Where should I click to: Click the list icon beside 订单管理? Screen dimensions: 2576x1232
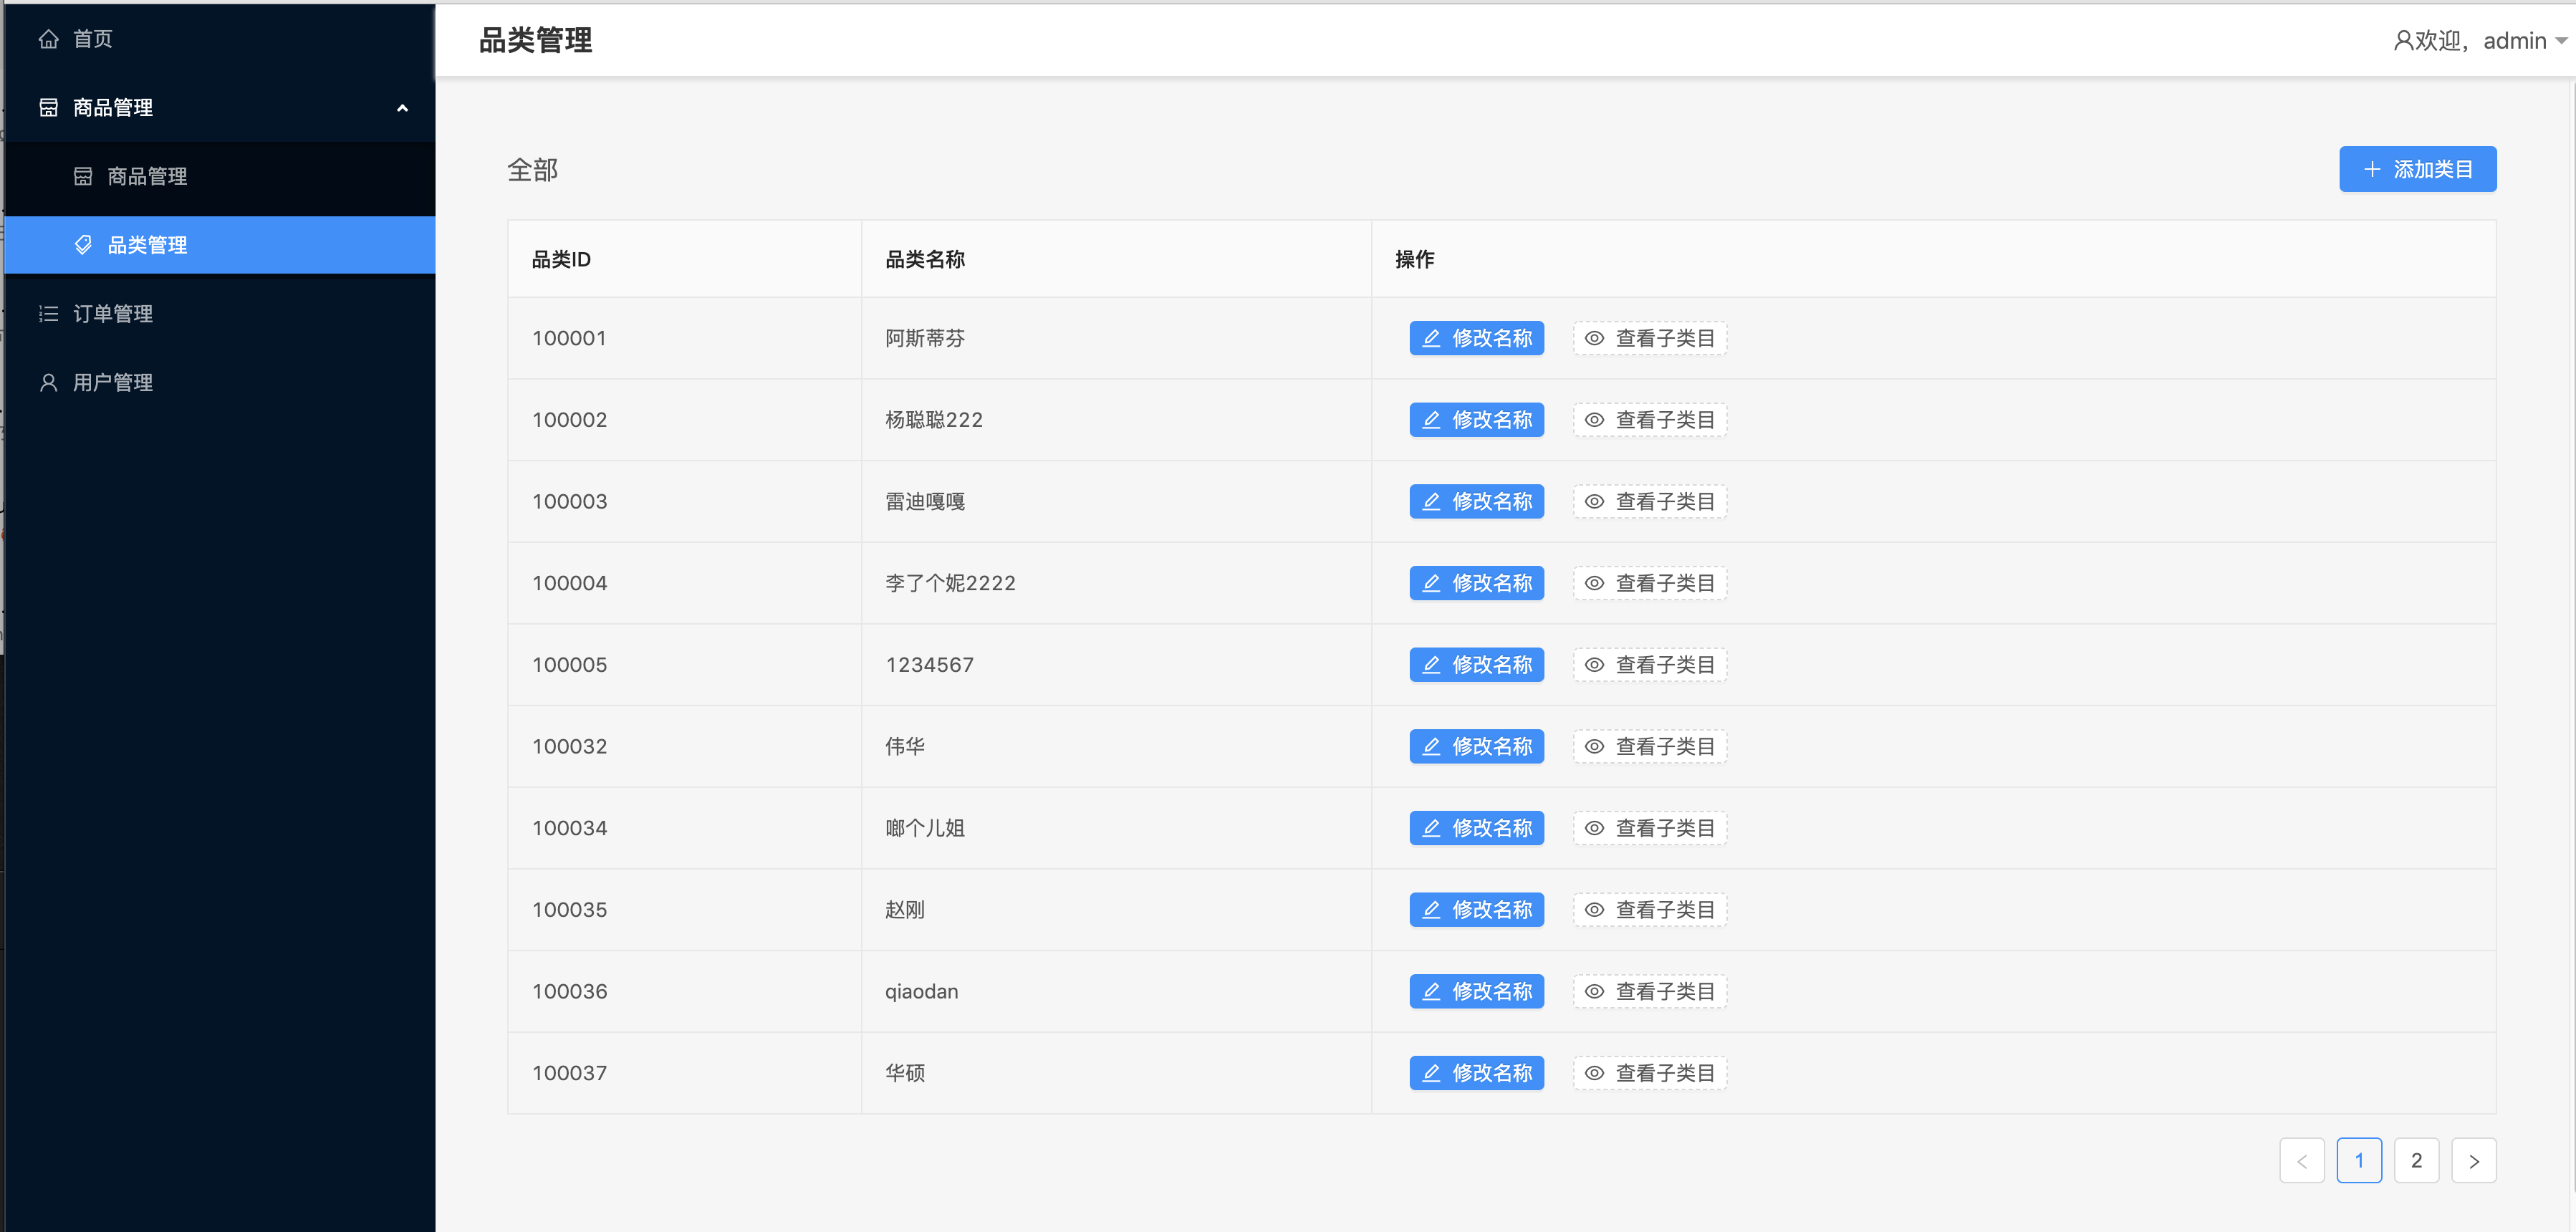point(48,314)
